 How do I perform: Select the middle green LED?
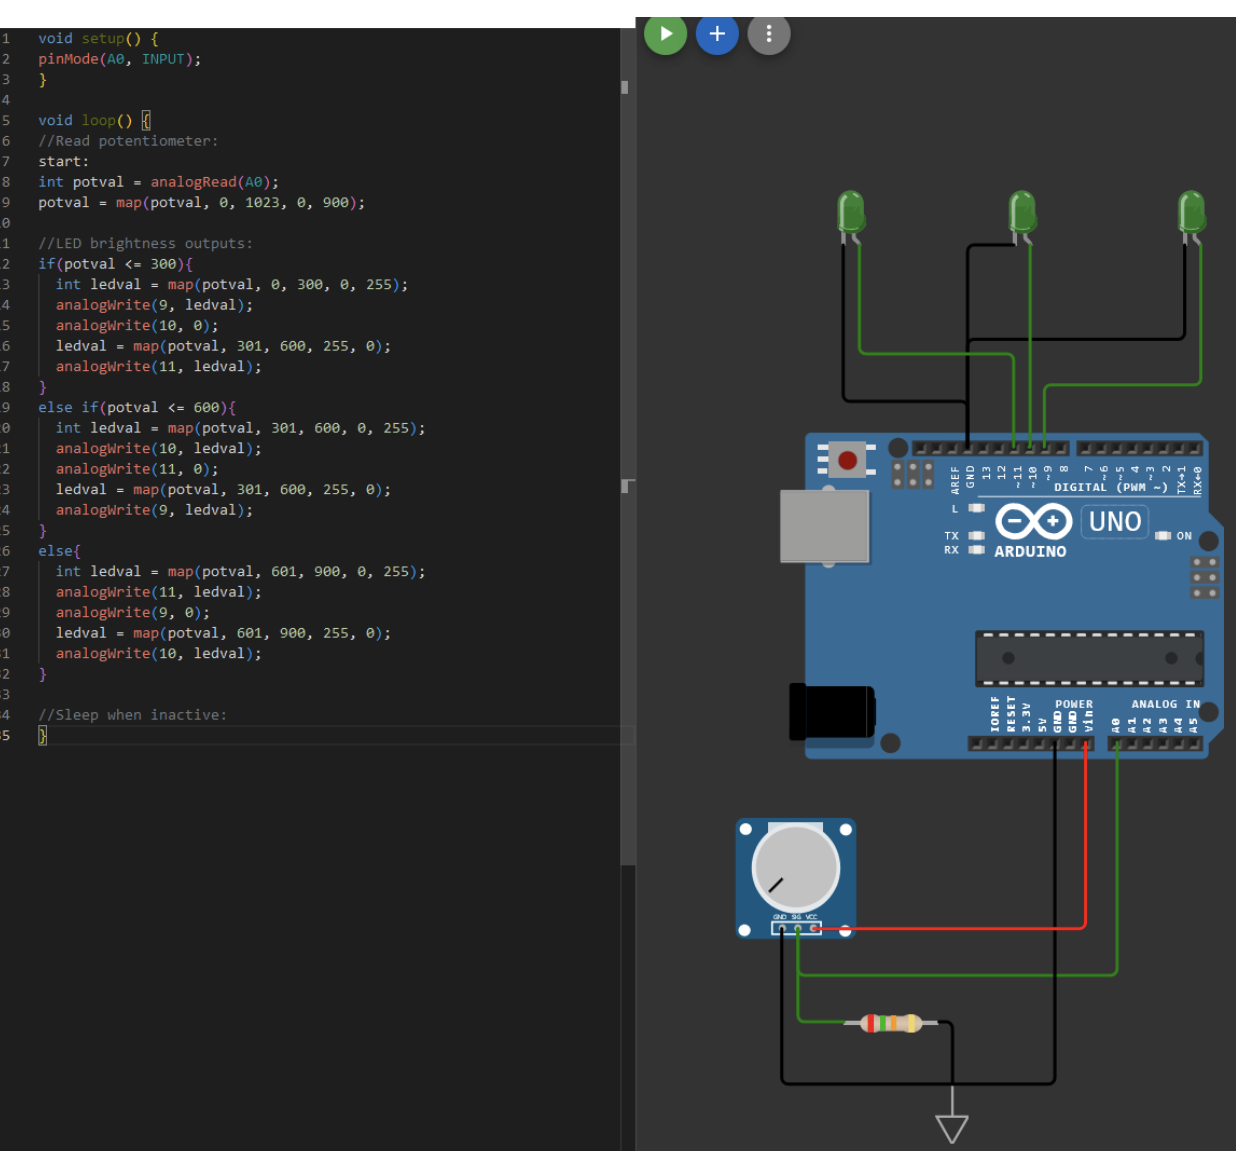[1022, 213]
